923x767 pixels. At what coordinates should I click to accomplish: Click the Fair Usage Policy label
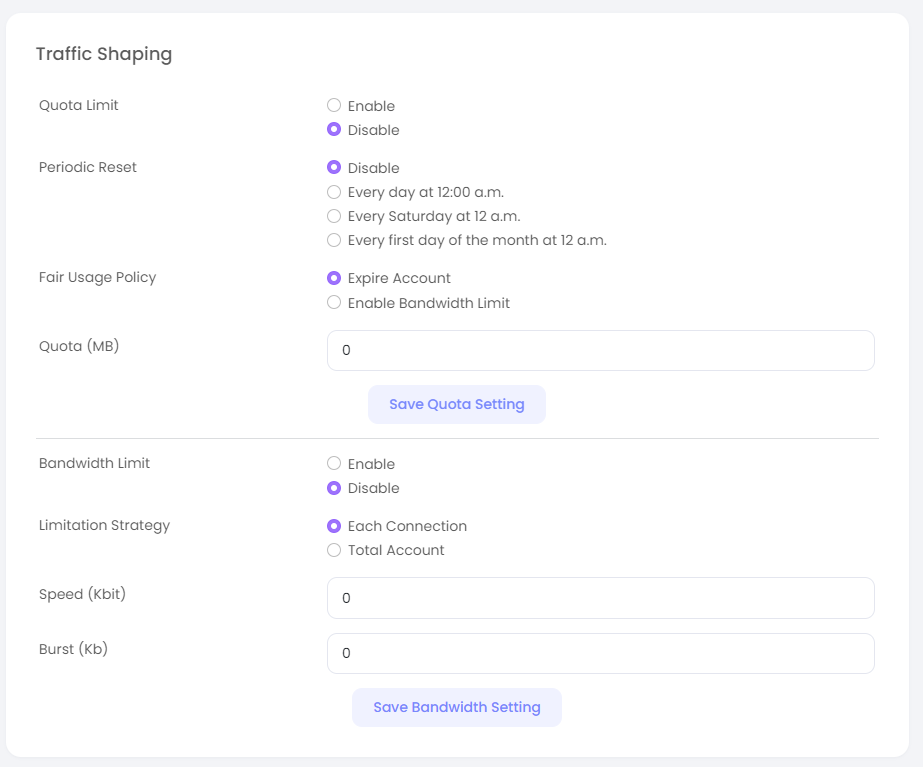coord(98,277)
